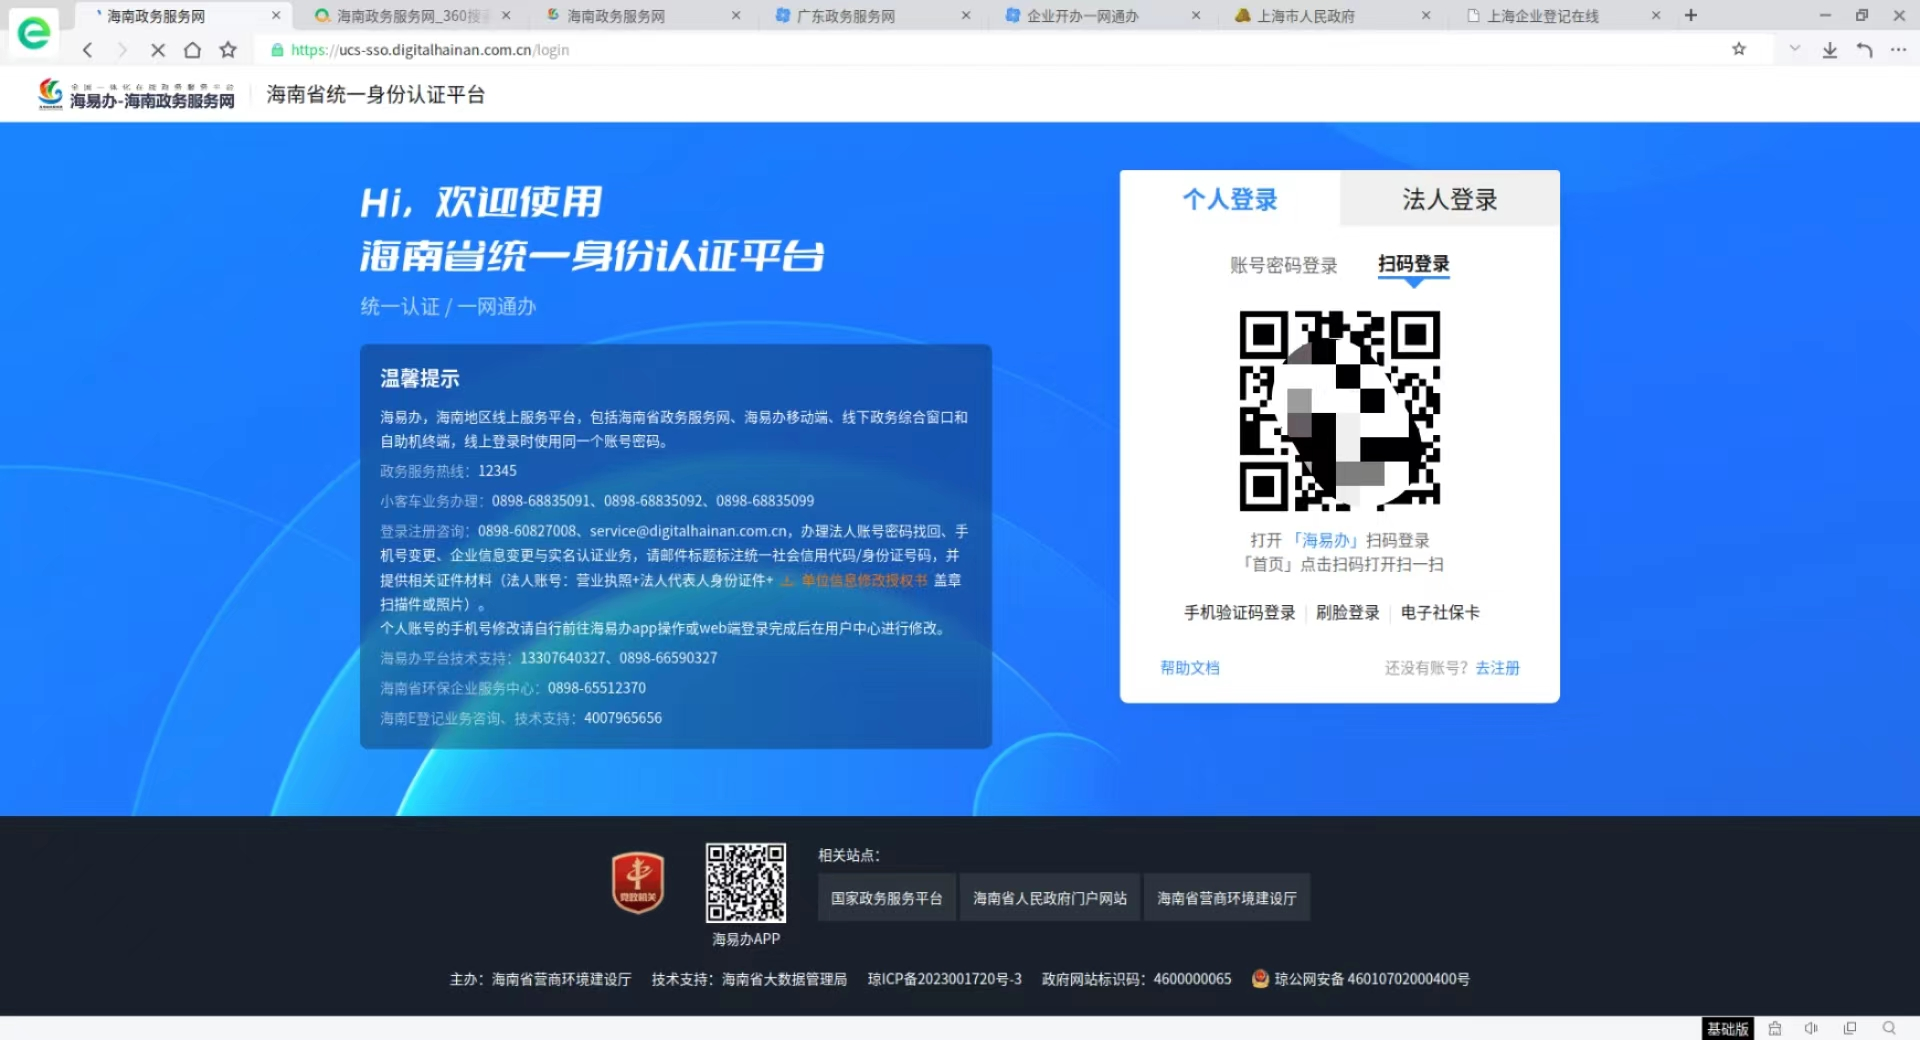Select 扫码登录 login mode
This screenshot has height=1040, width=1920.
click(1413, 264)
